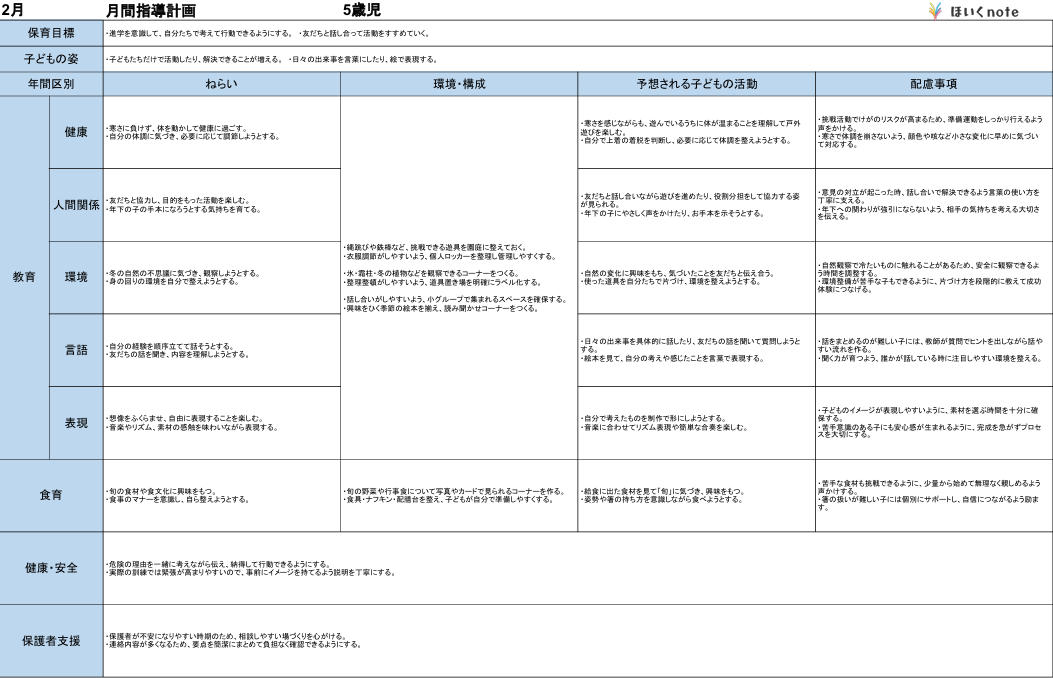Click the 人間関係 row label
This screenshot has height=678, width=1053.
click(76, 206)
